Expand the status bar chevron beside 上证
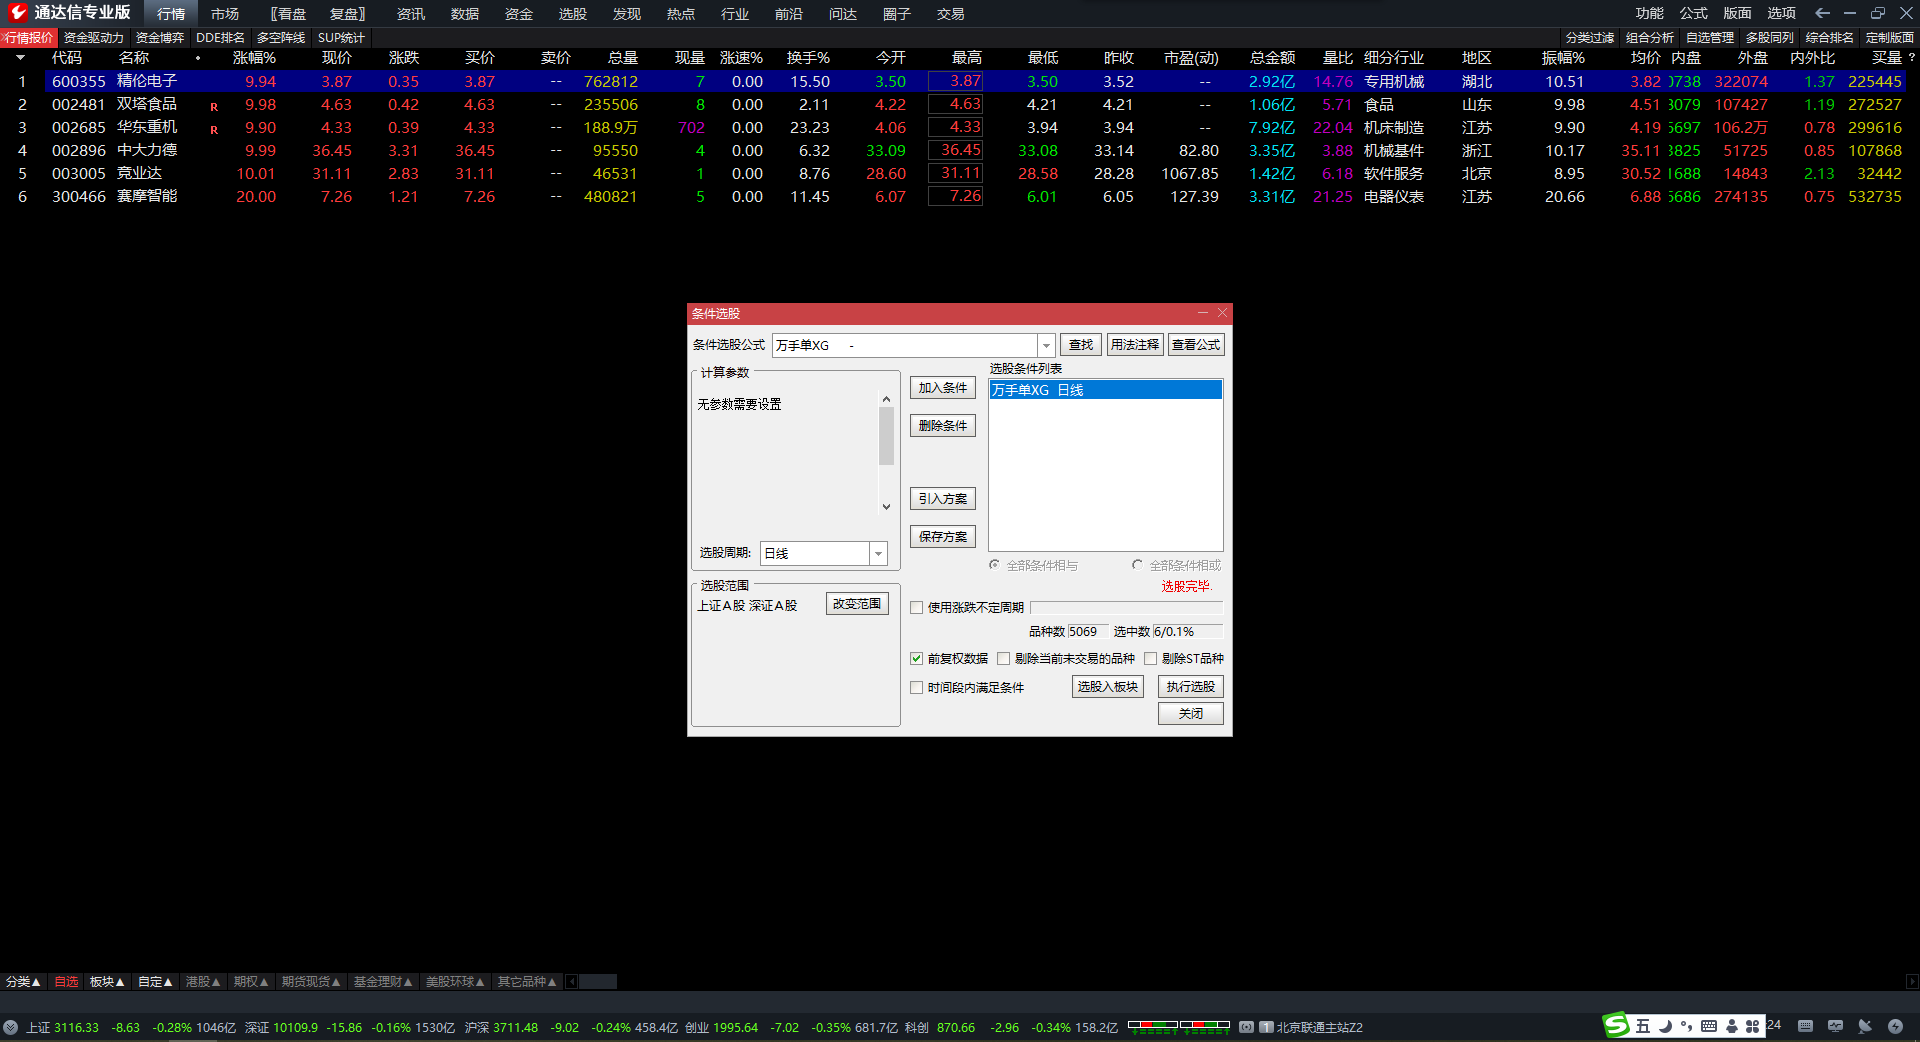The image size is (1920, 1042). 10,1027
